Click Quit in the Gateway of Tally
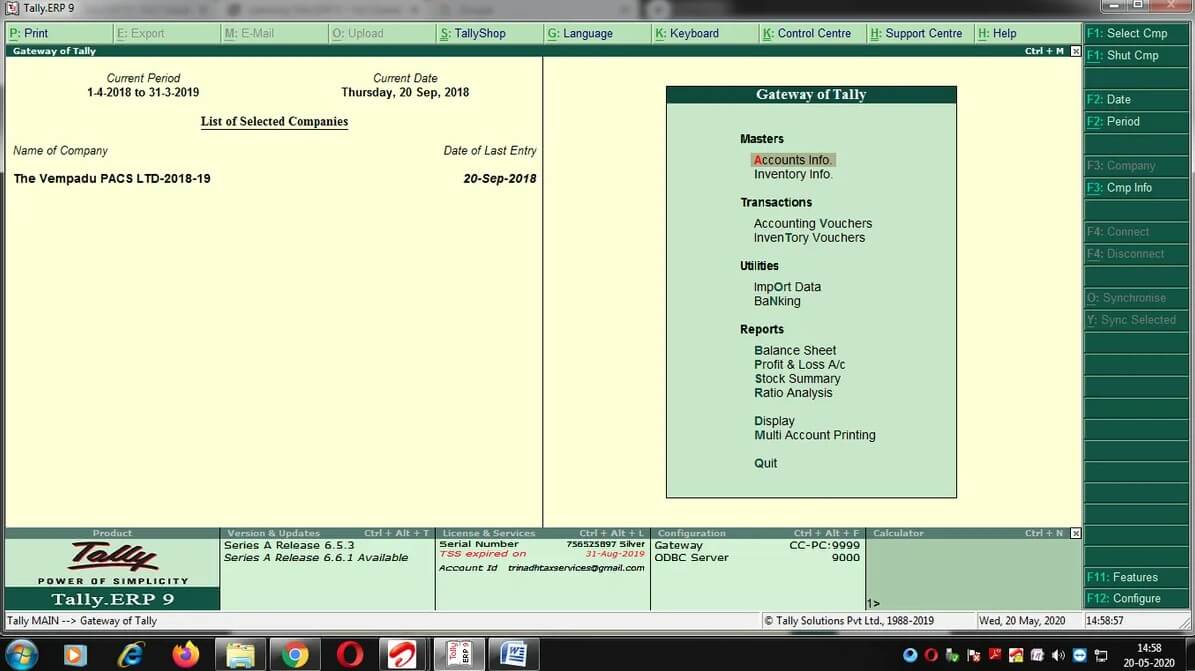This screenshot has height=671, width=1195. (765, 463)
